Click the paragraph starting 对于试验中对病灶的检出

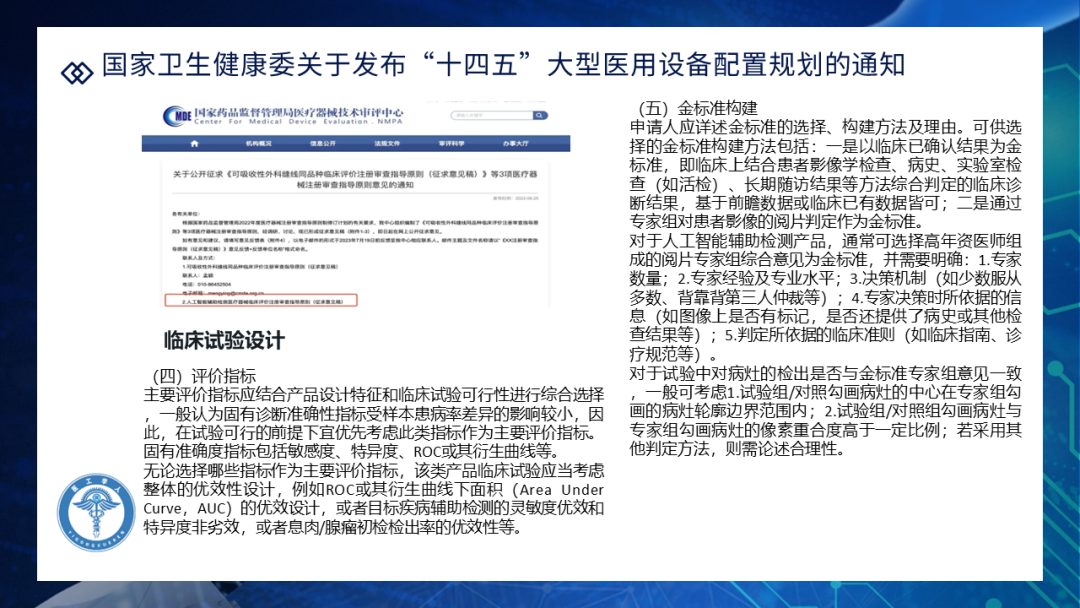point(825,412)
